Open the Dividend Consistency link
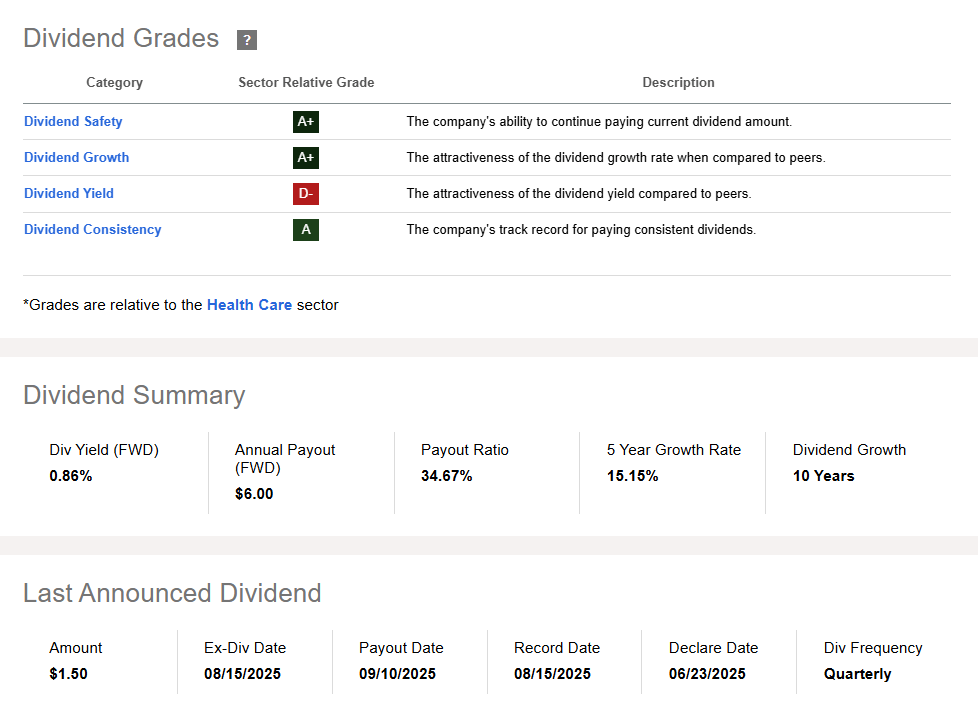The image size is (978, 703). pyautogui.click(x=92, y=229)
